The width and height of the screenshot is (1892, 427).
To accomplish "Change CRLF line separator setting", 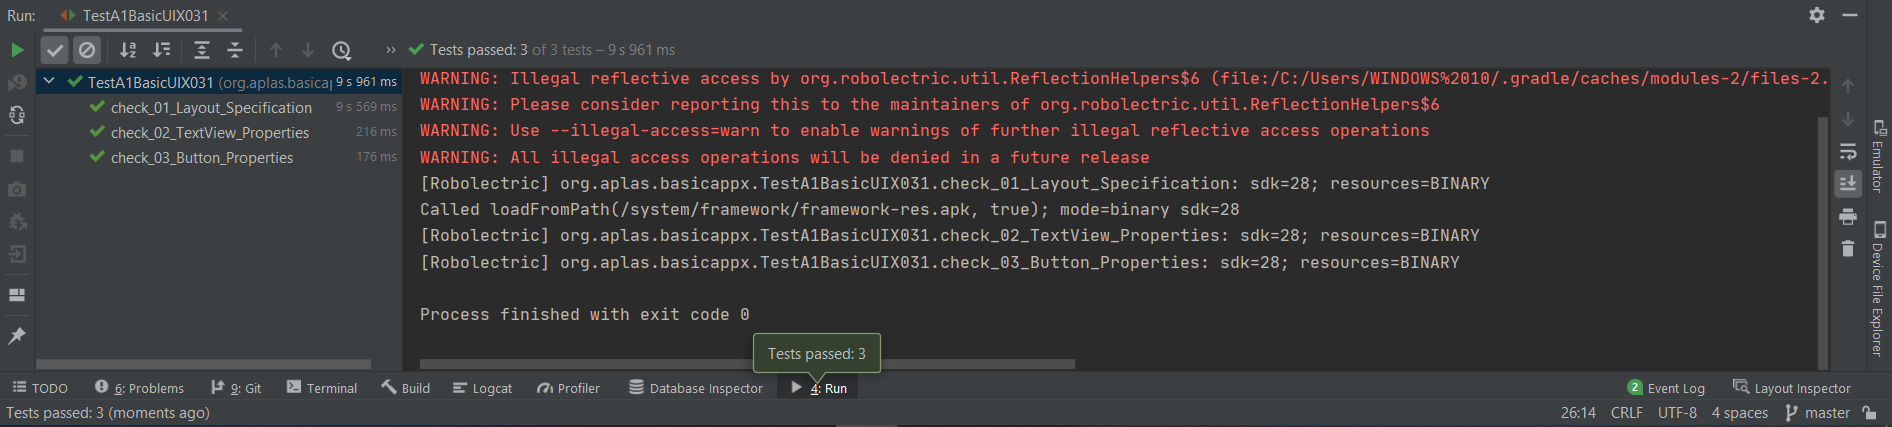I will 1626,413.
